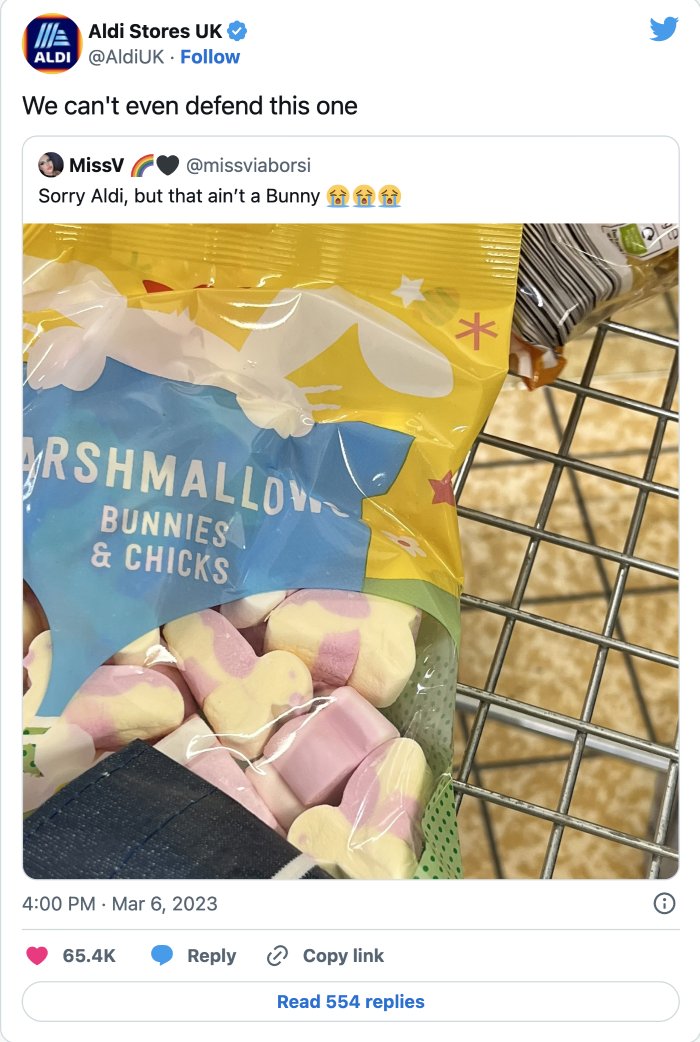
Task: Open the Twitter info circle icon
Action: (664, 903)
